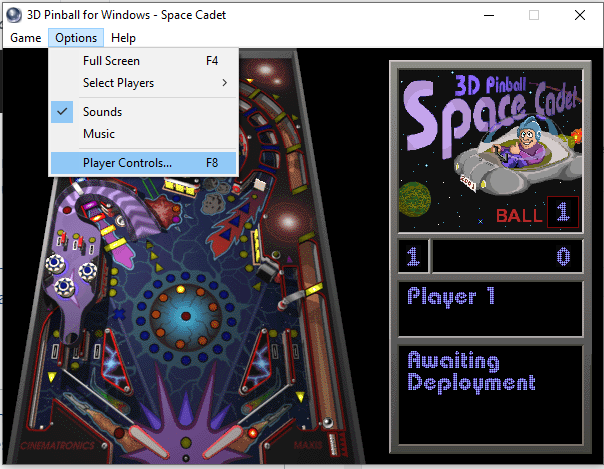This screenshot has width=604, height=469.
Task: Open the Game menu
Action: (x=25, y=38)
